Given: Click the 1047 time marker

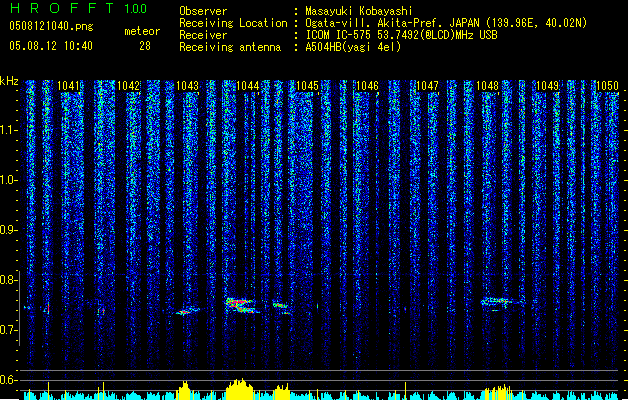Looking at the screenshot, I should coord(427,86).
